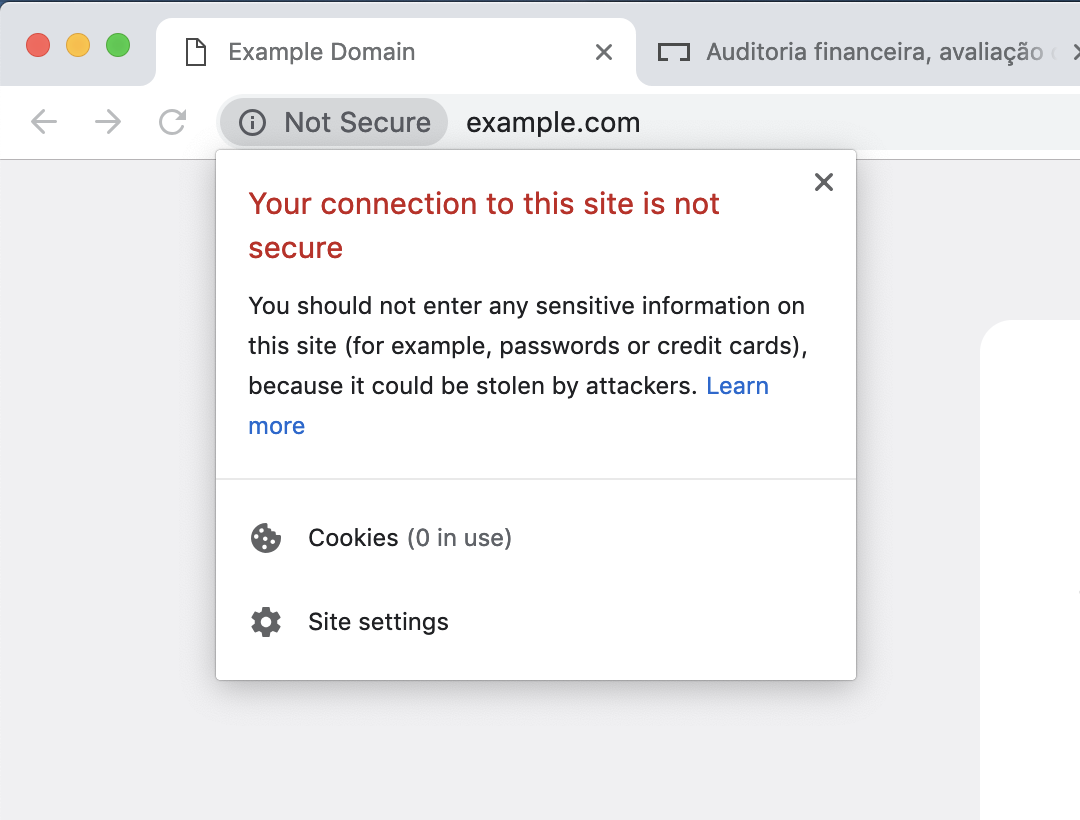1080x820 pixels.
Task: Dismiss the connection security popup
Action: coord(824,182)
